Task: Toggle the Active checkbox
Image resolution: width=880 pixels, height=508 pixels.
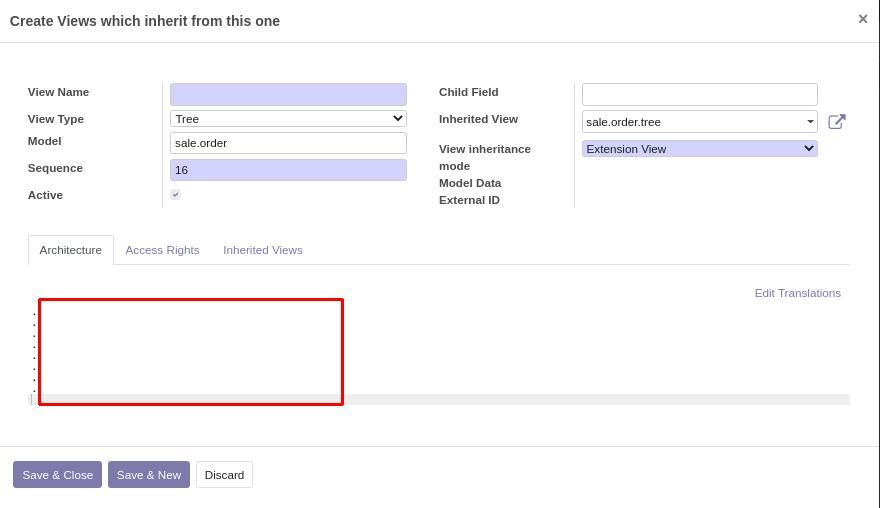Action: [176, 194]
